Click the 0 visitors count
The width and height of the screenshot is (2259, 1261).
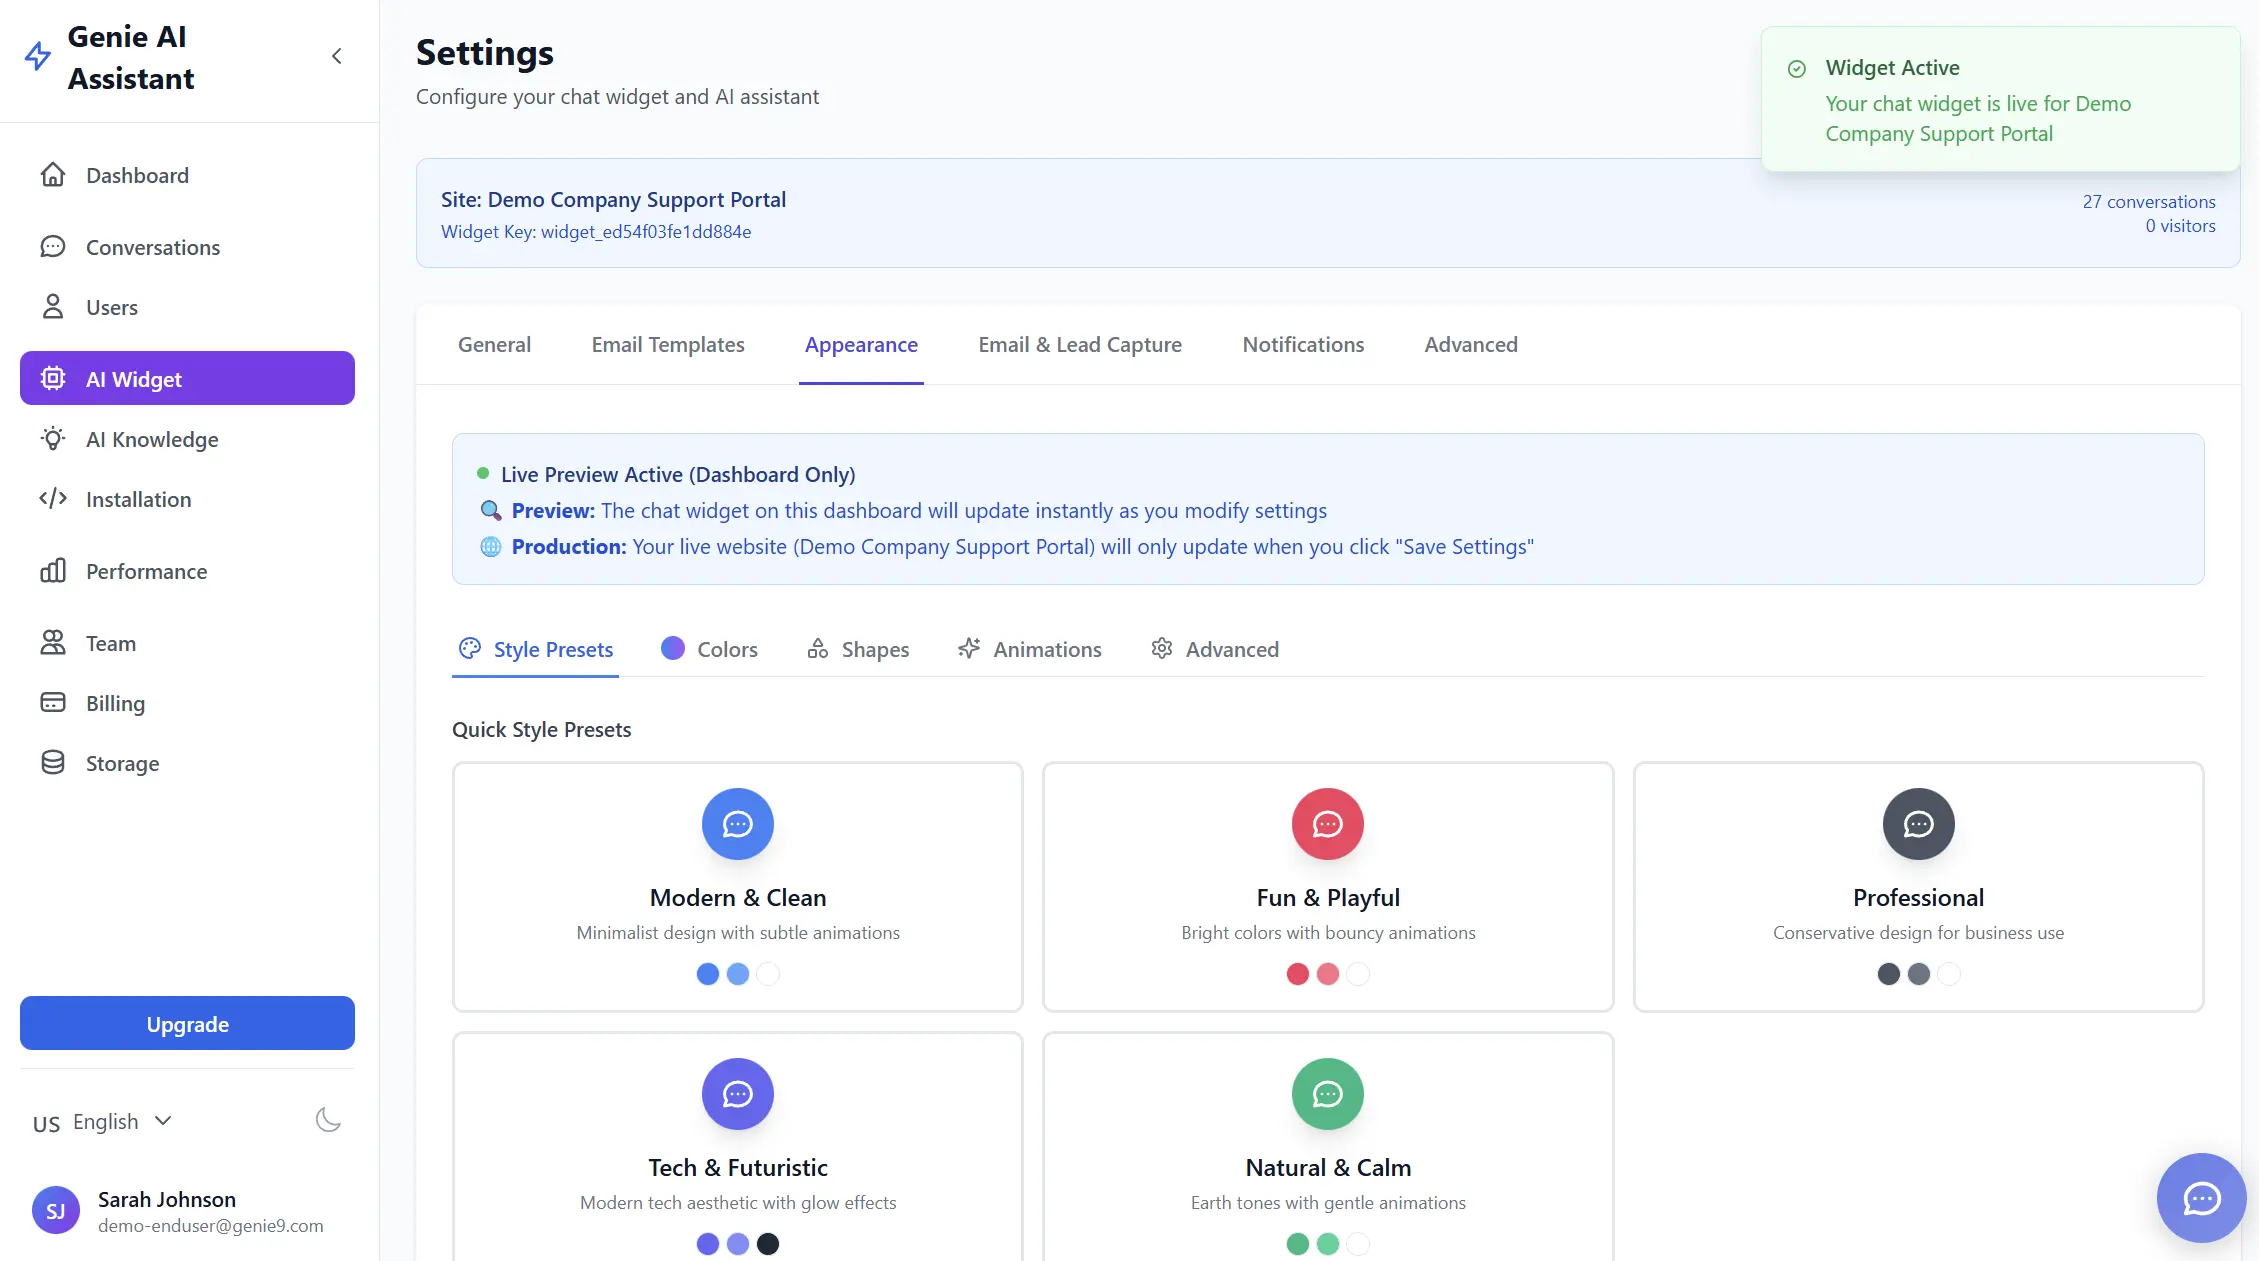(x=2180, y=226)
